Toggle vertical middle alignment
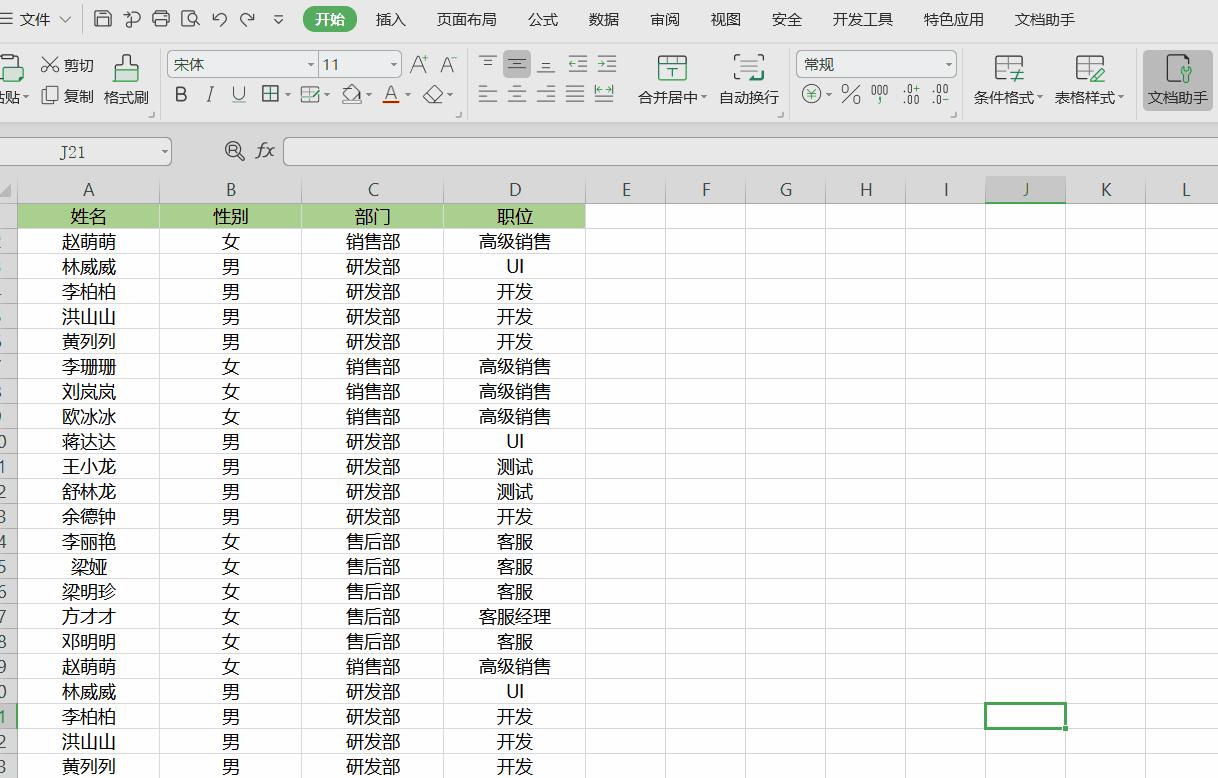 [x=517, y=64]
